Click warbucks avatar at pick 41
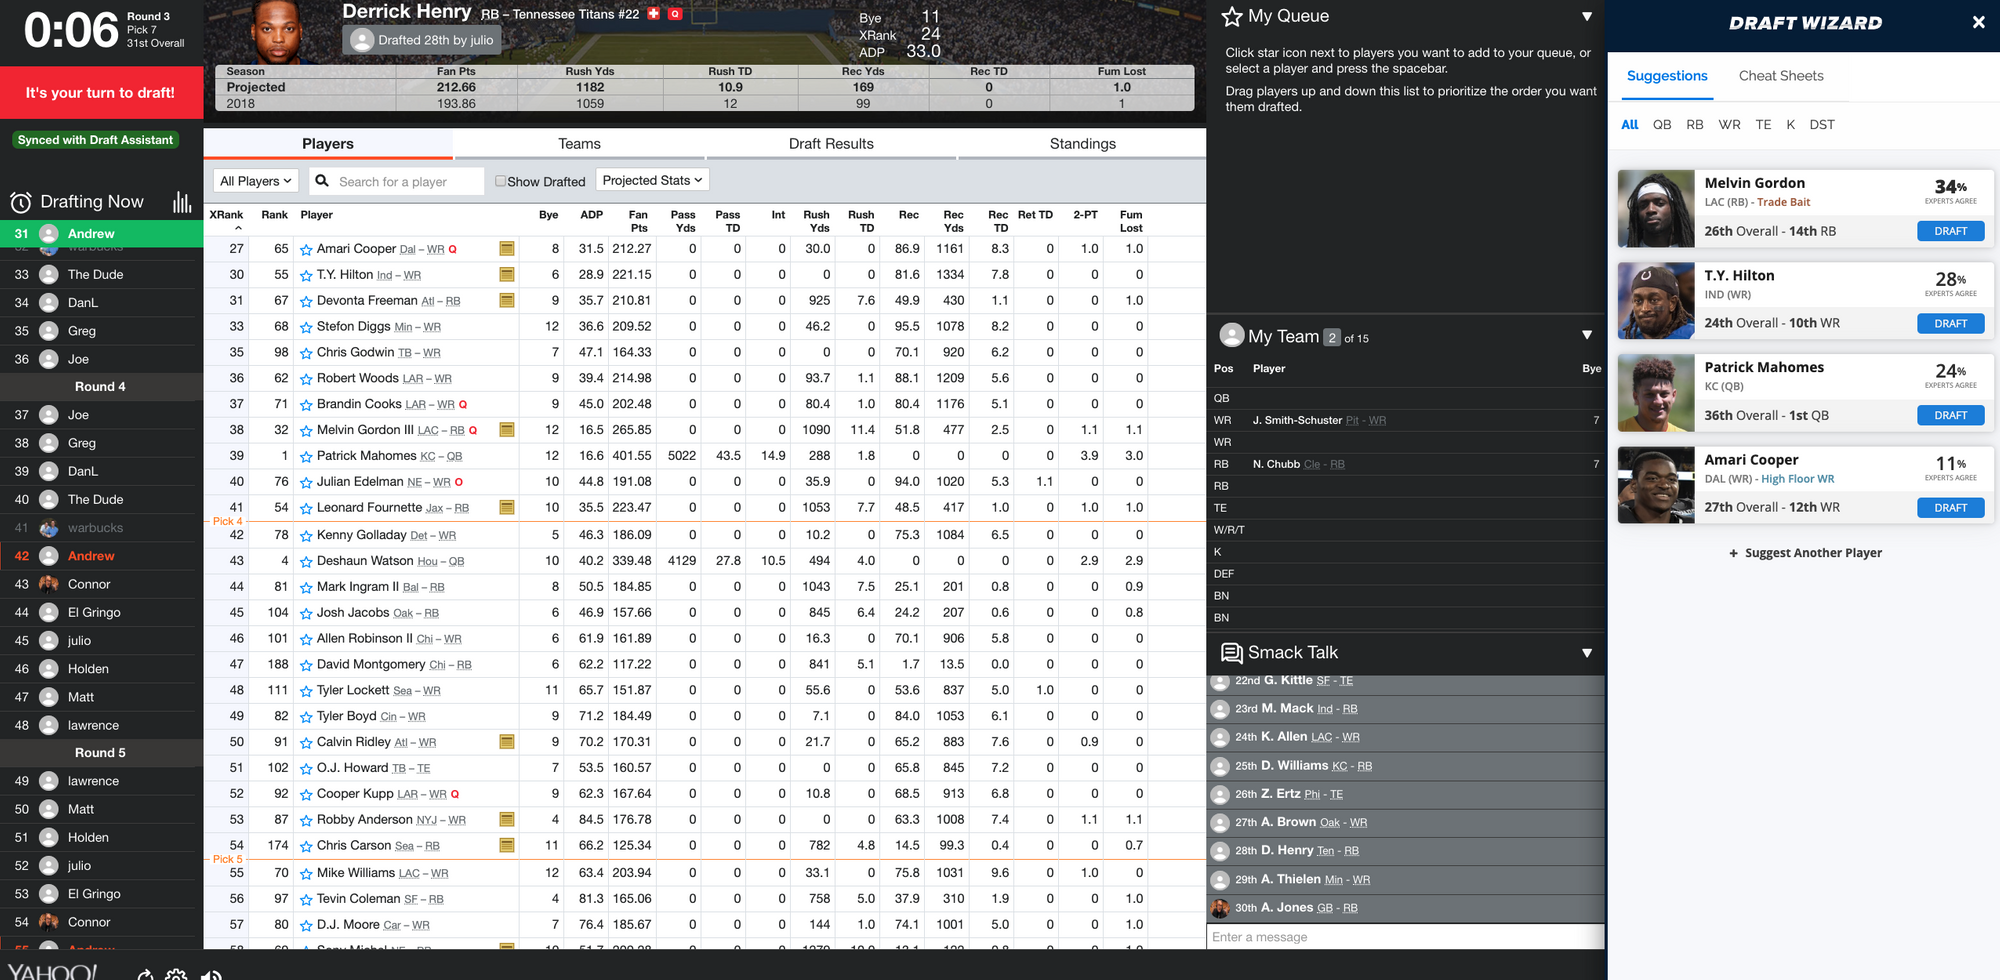 click(x=48, y=528)
